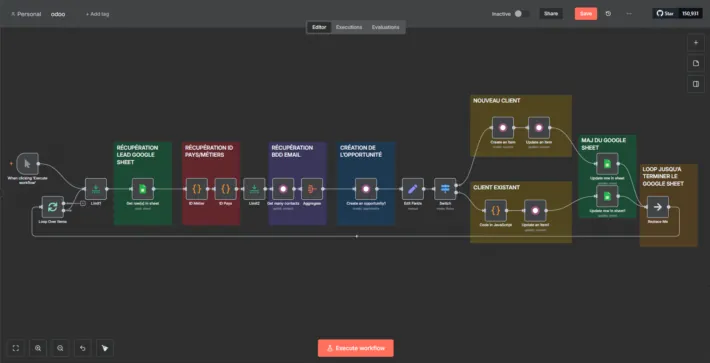Screen dimensions: 710x363
Task: Click the plus beside the trigger node
Action: 11,163
